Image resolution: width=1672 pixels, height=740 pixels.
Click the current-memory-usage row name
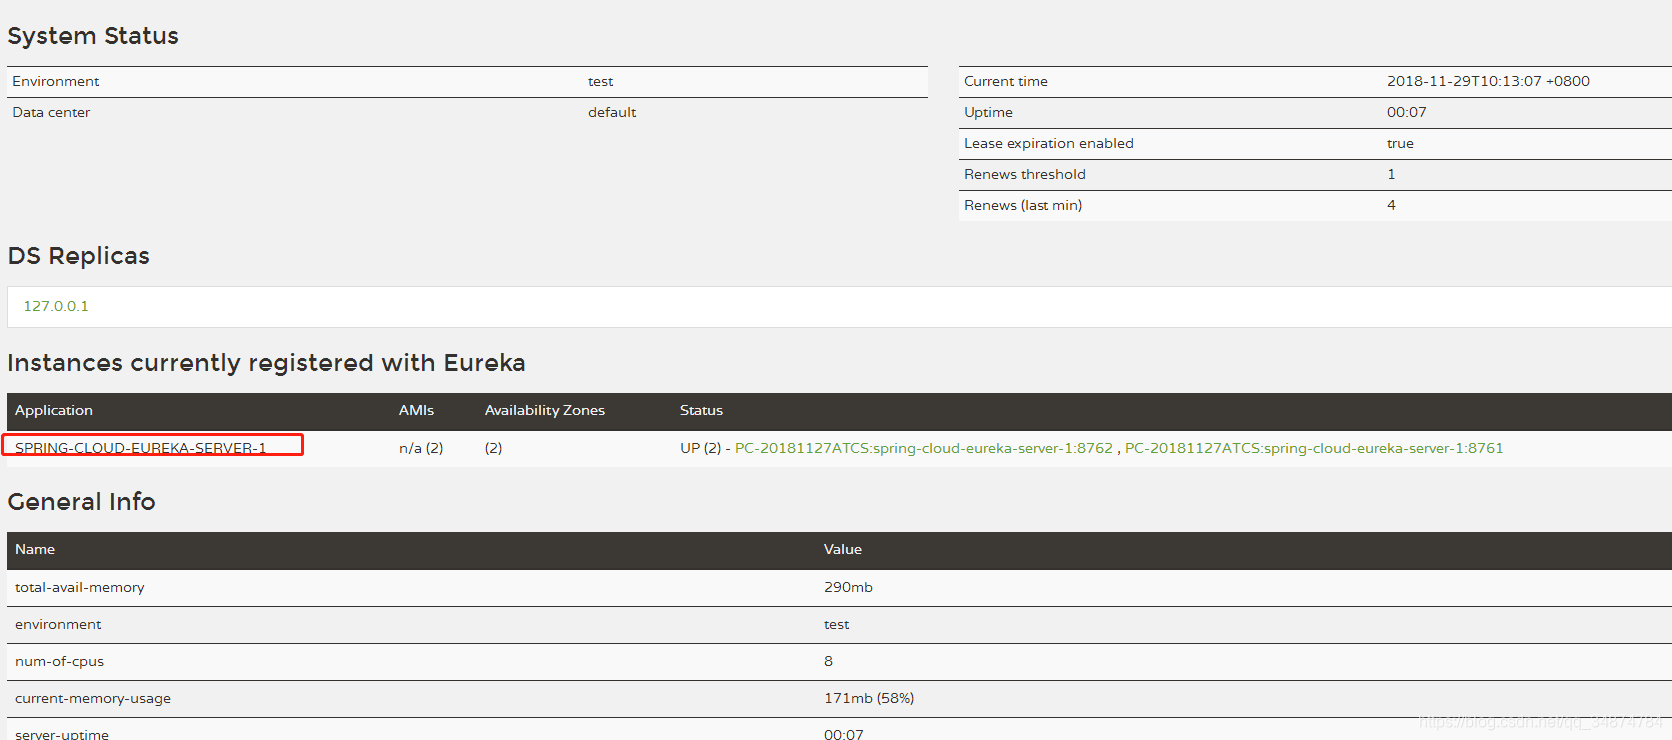point(93,698)
